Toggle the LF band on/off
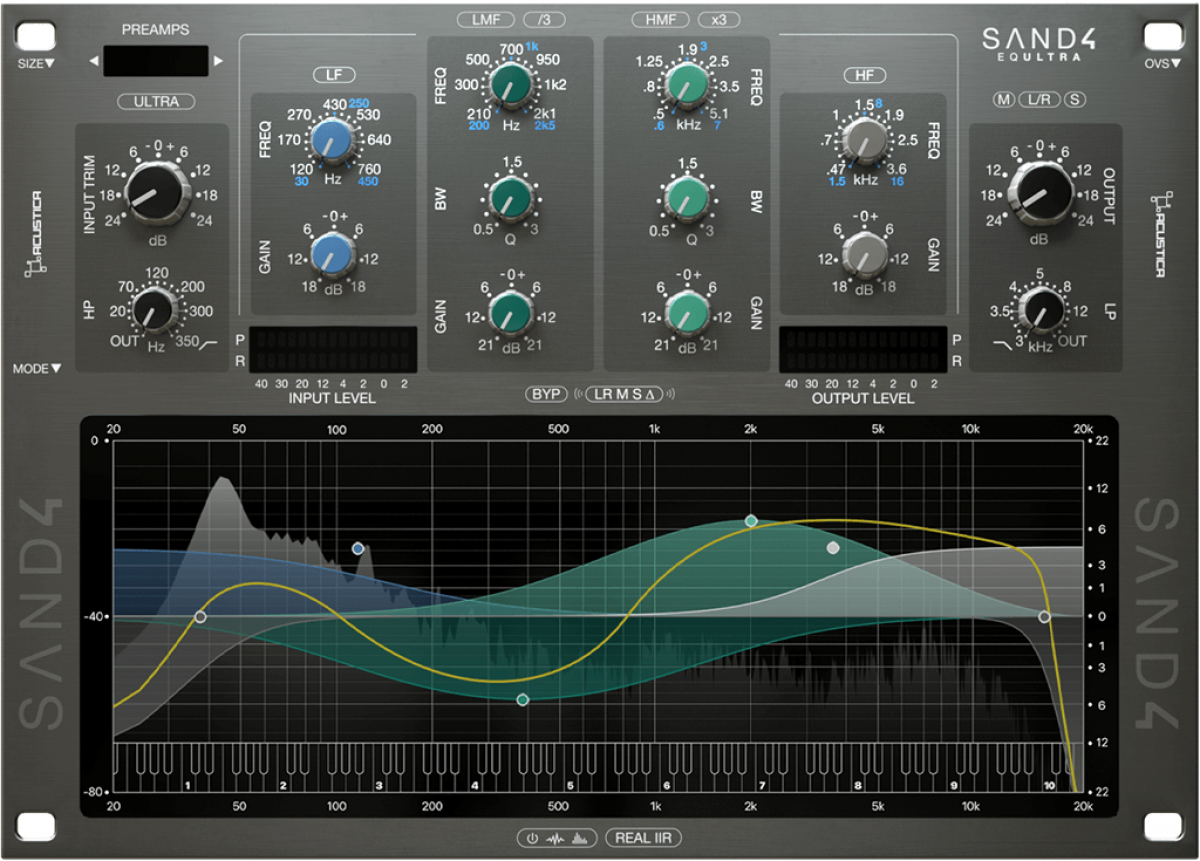This screenshot has width=1200, height=861. pyautogui.click(x=333, y=75)
